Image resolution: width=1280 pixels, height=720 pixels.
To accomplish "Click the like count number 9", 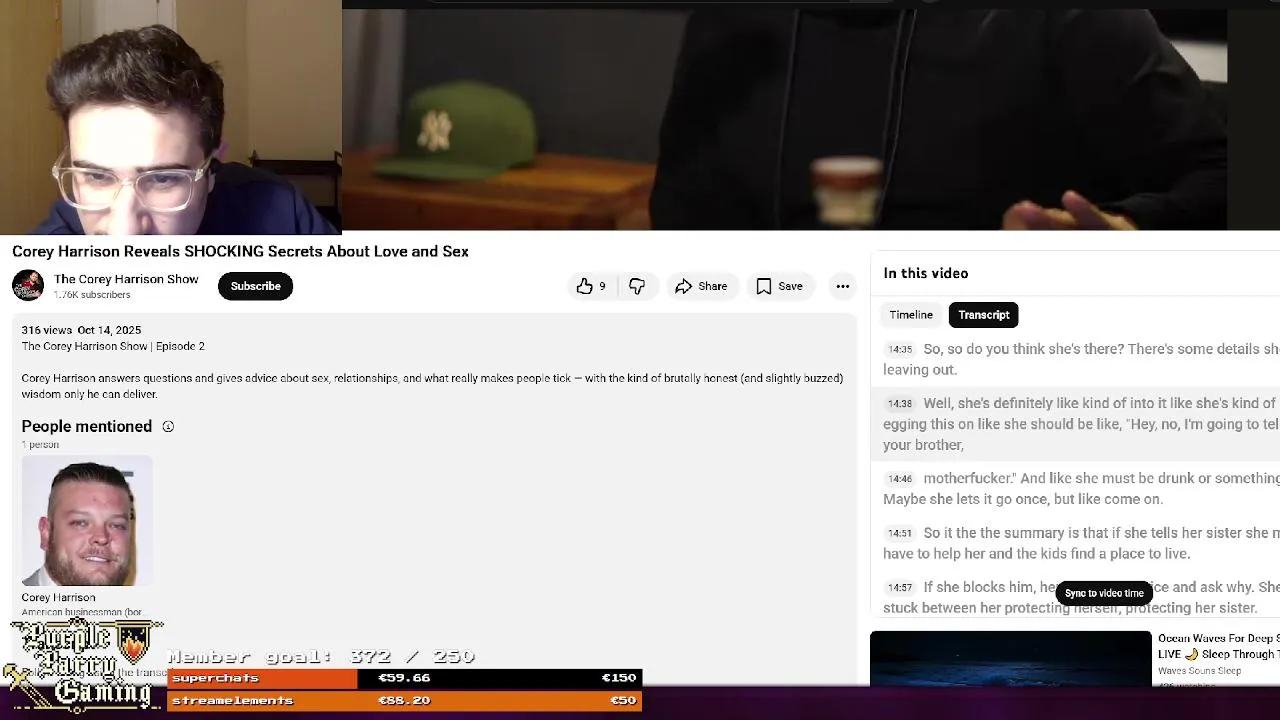I will click(x=602, y=286).
